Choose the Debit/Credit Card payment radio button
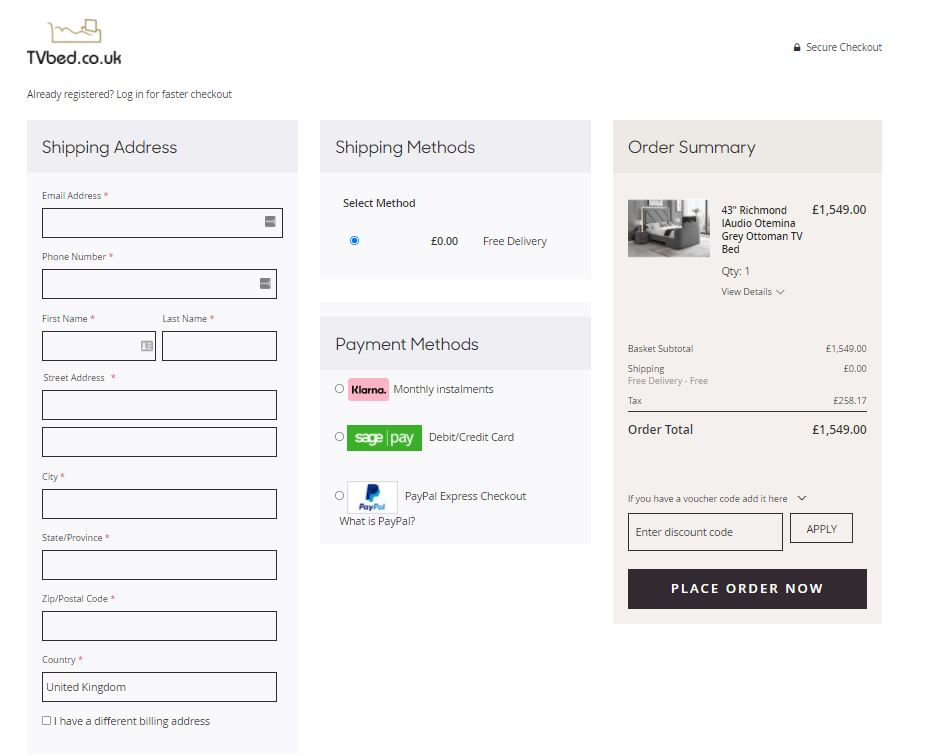Screen dimensions: 929x756 [340, 437]
